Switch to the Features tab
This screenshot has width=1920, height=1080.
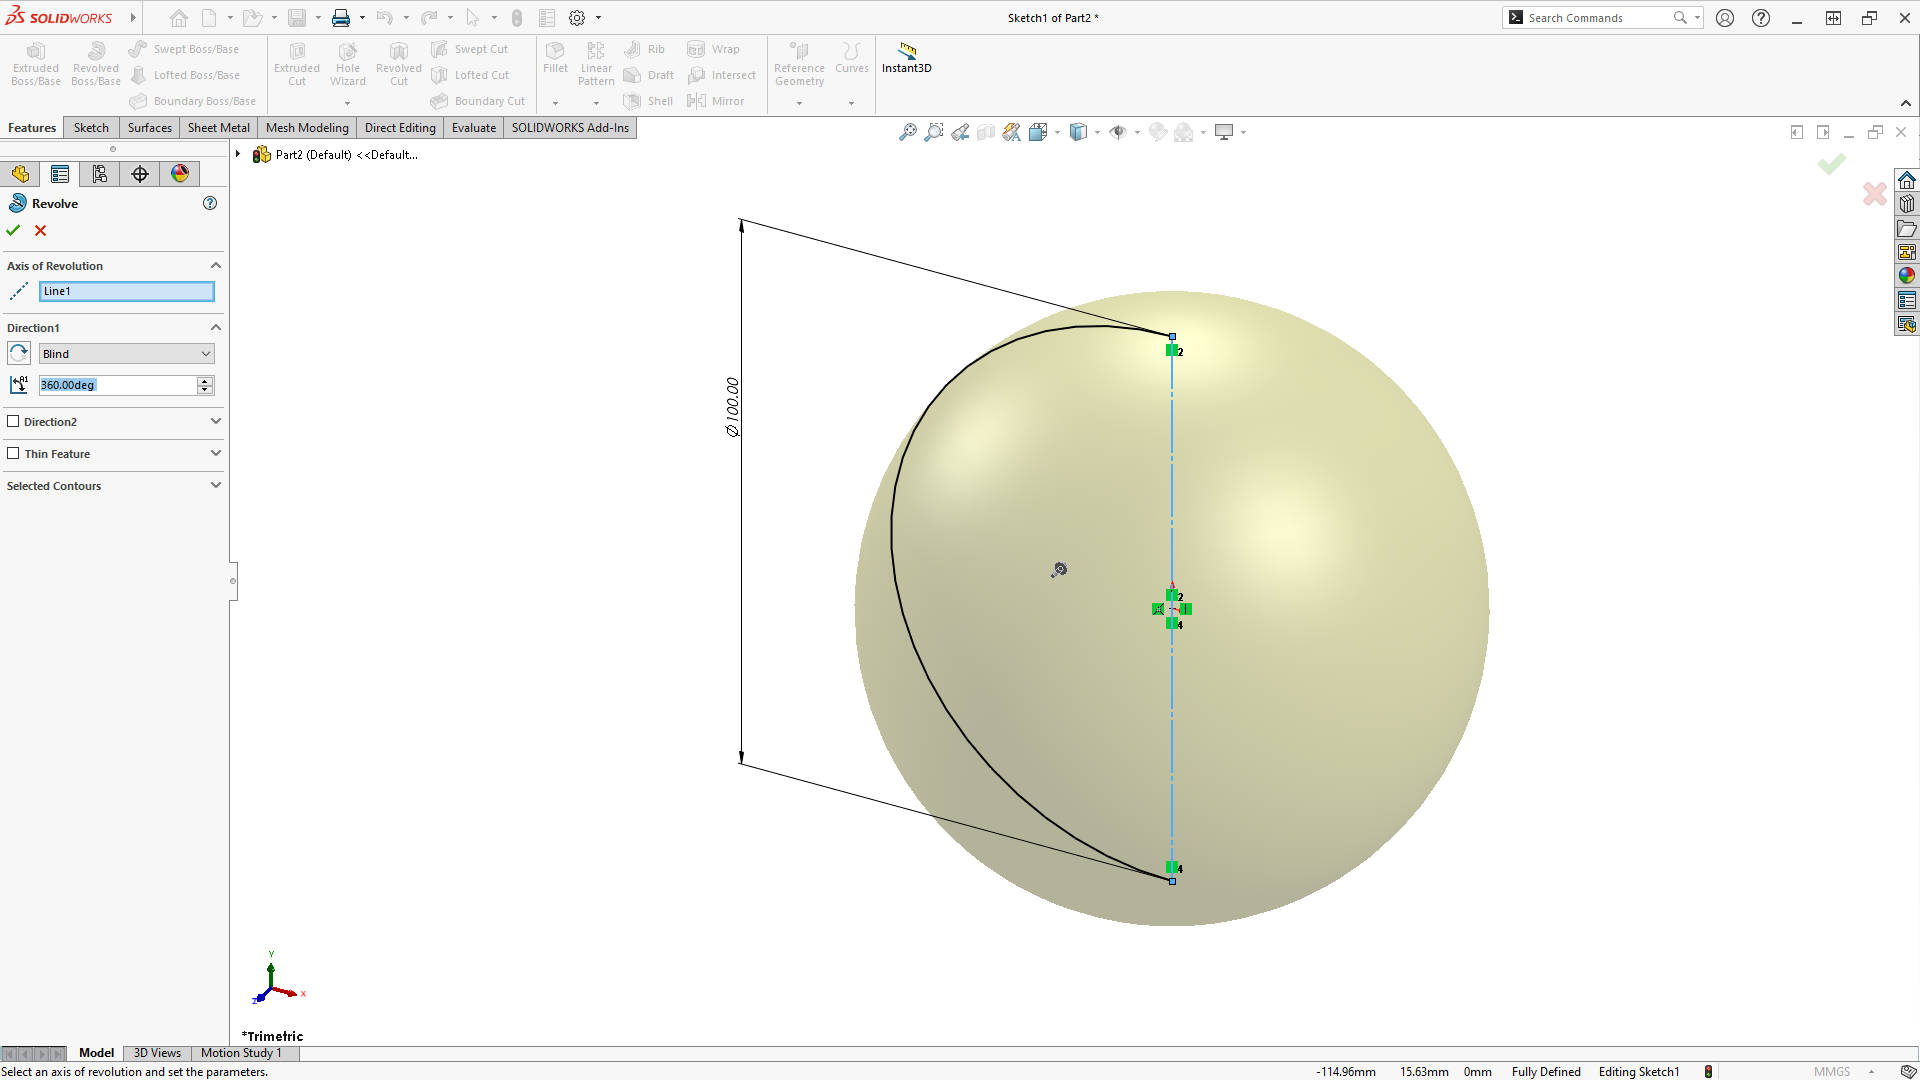coord(32,128)
